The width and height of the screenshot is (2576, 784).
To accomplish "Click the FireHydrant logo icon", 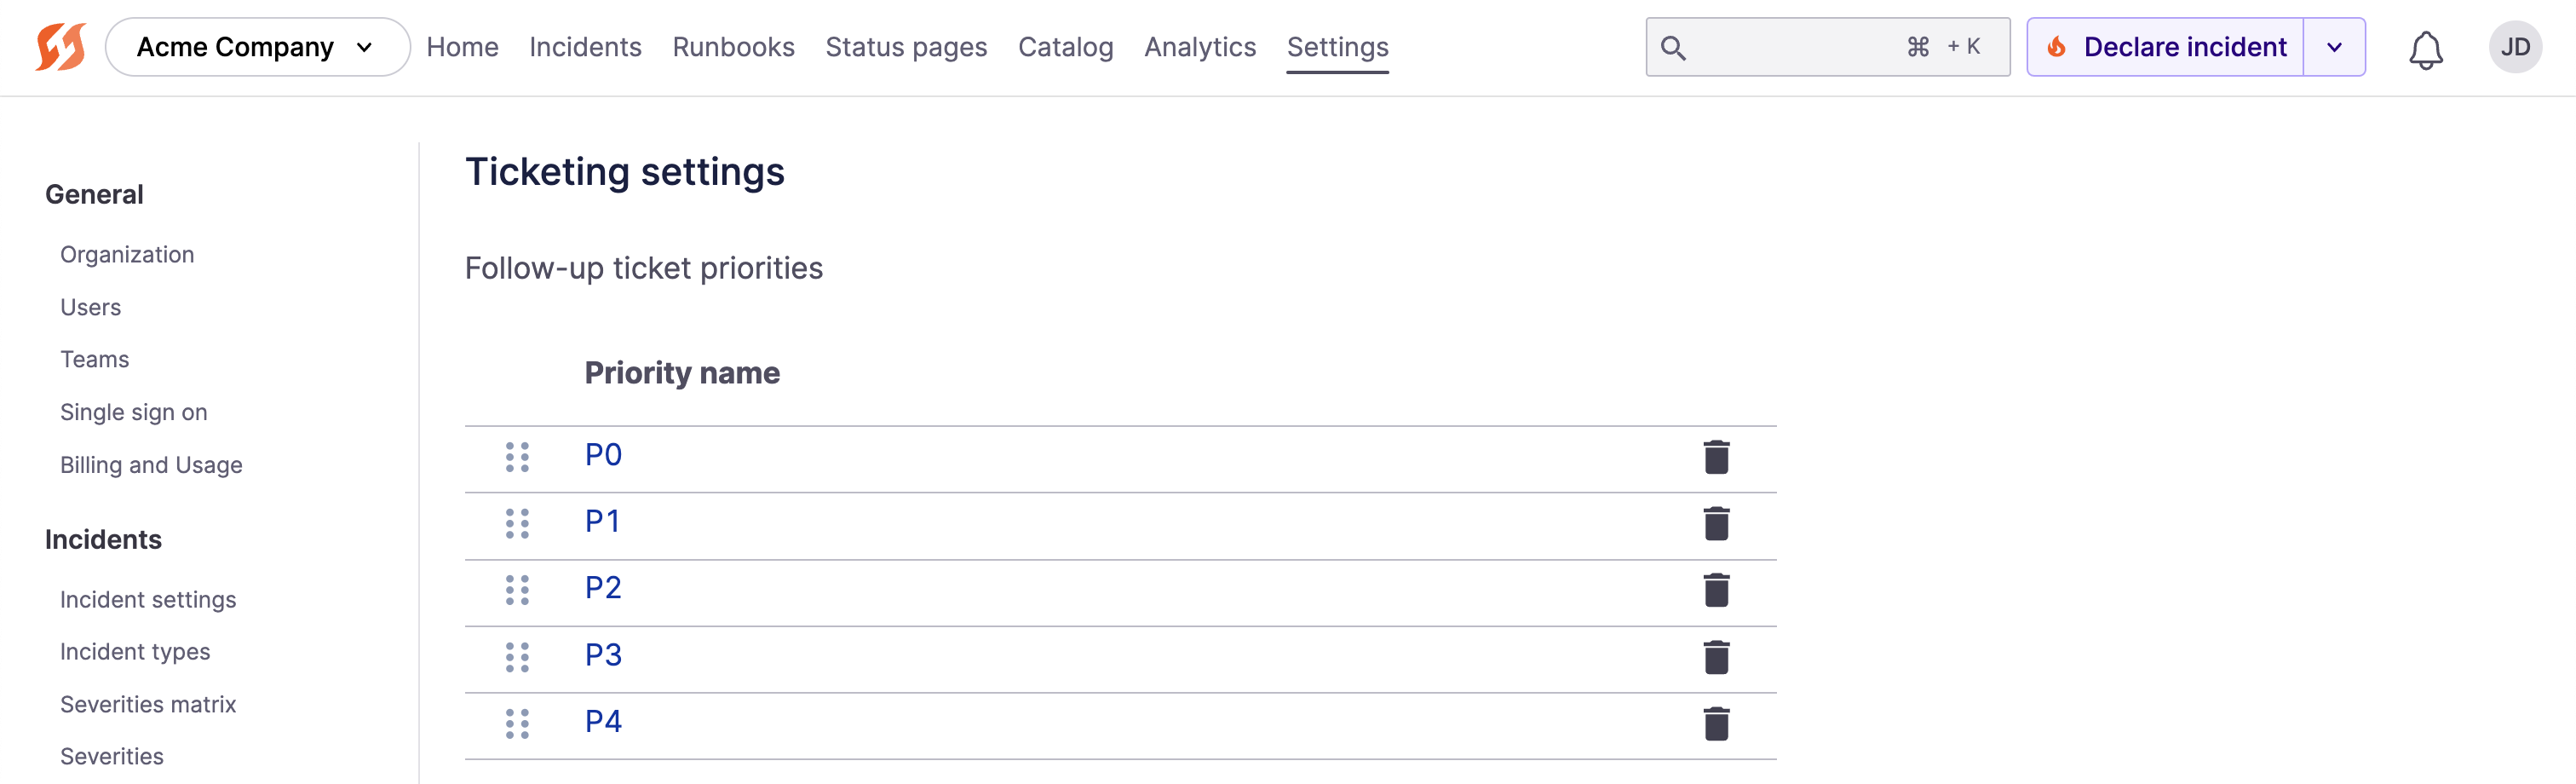I will pos(60,47).
